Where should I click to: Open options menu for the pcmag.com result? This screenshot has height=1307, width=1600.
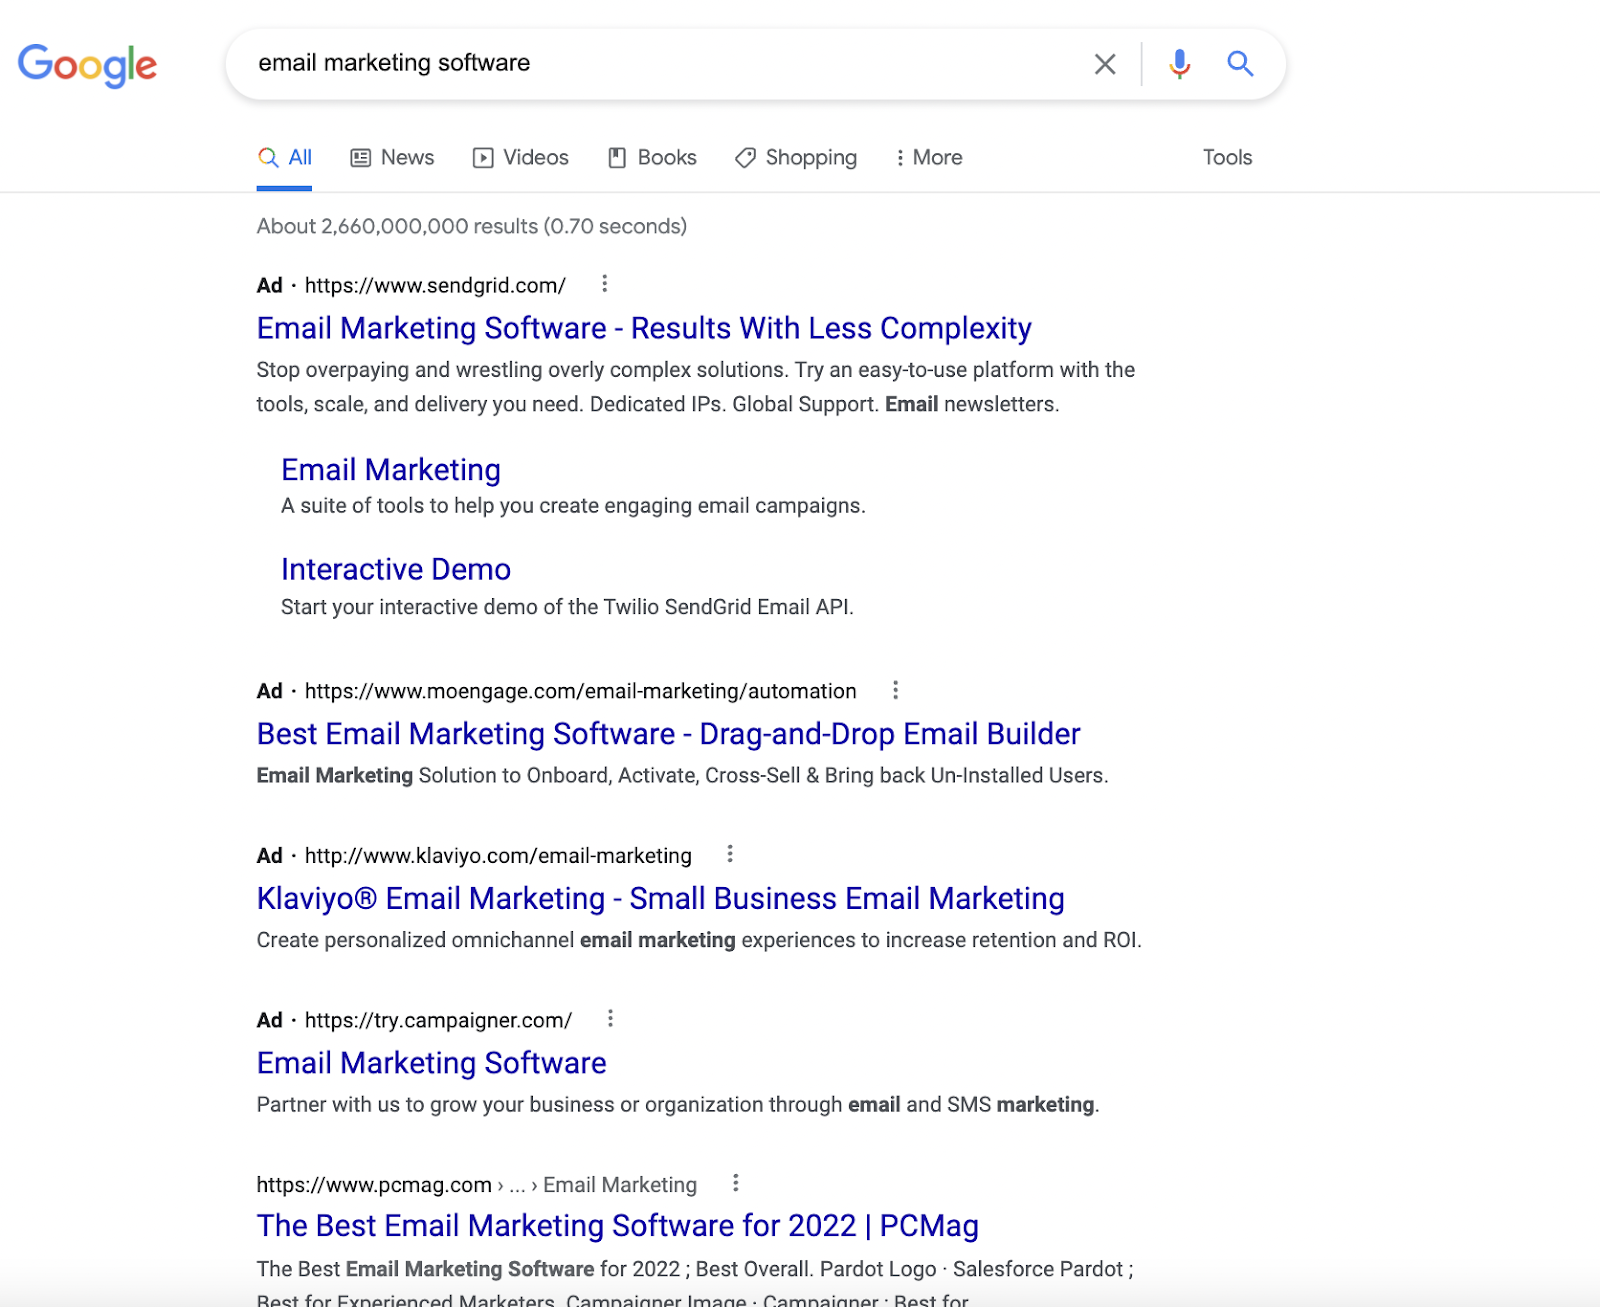pyautogui.click(x=735, y=1183)
